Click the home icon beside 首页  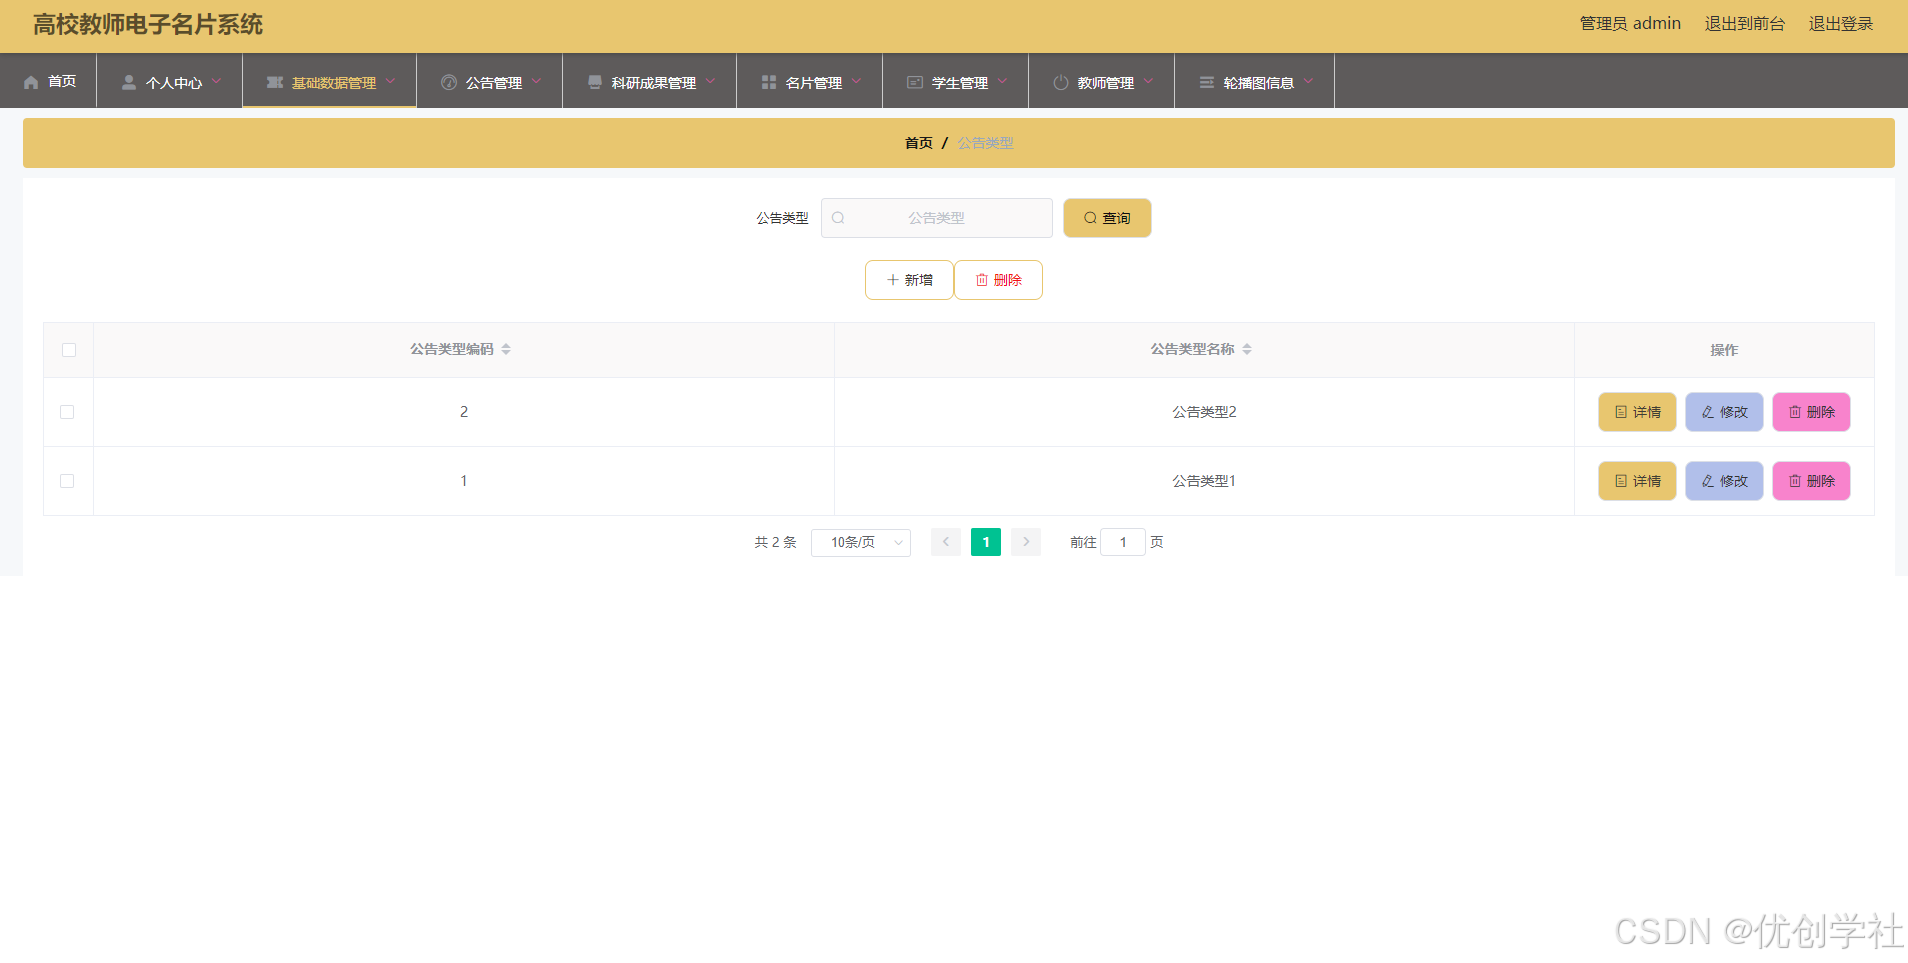[31, 82]
